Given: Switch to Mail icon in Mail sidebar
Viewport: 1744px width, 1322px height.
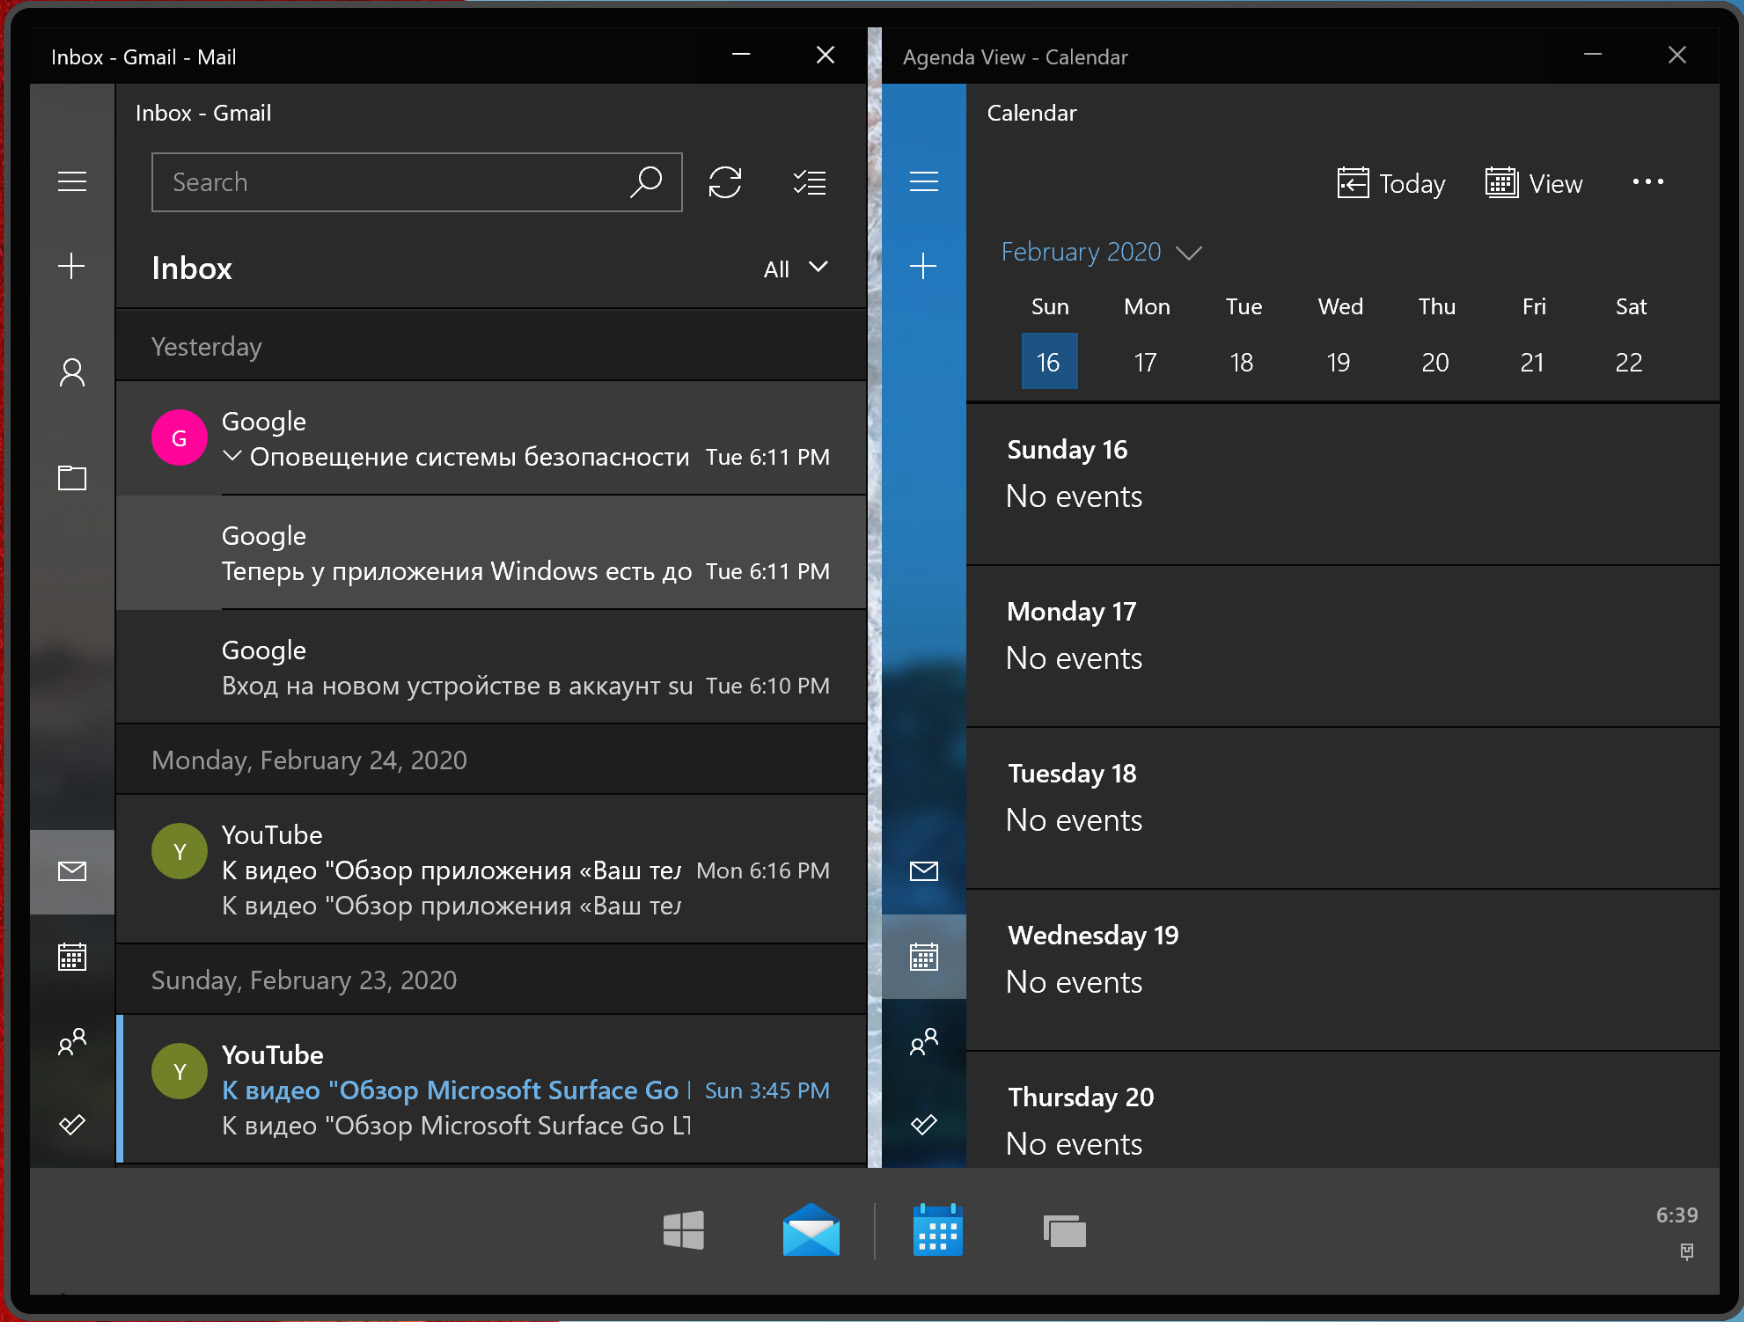Looking at the screenshot, I should pos(72,871).
